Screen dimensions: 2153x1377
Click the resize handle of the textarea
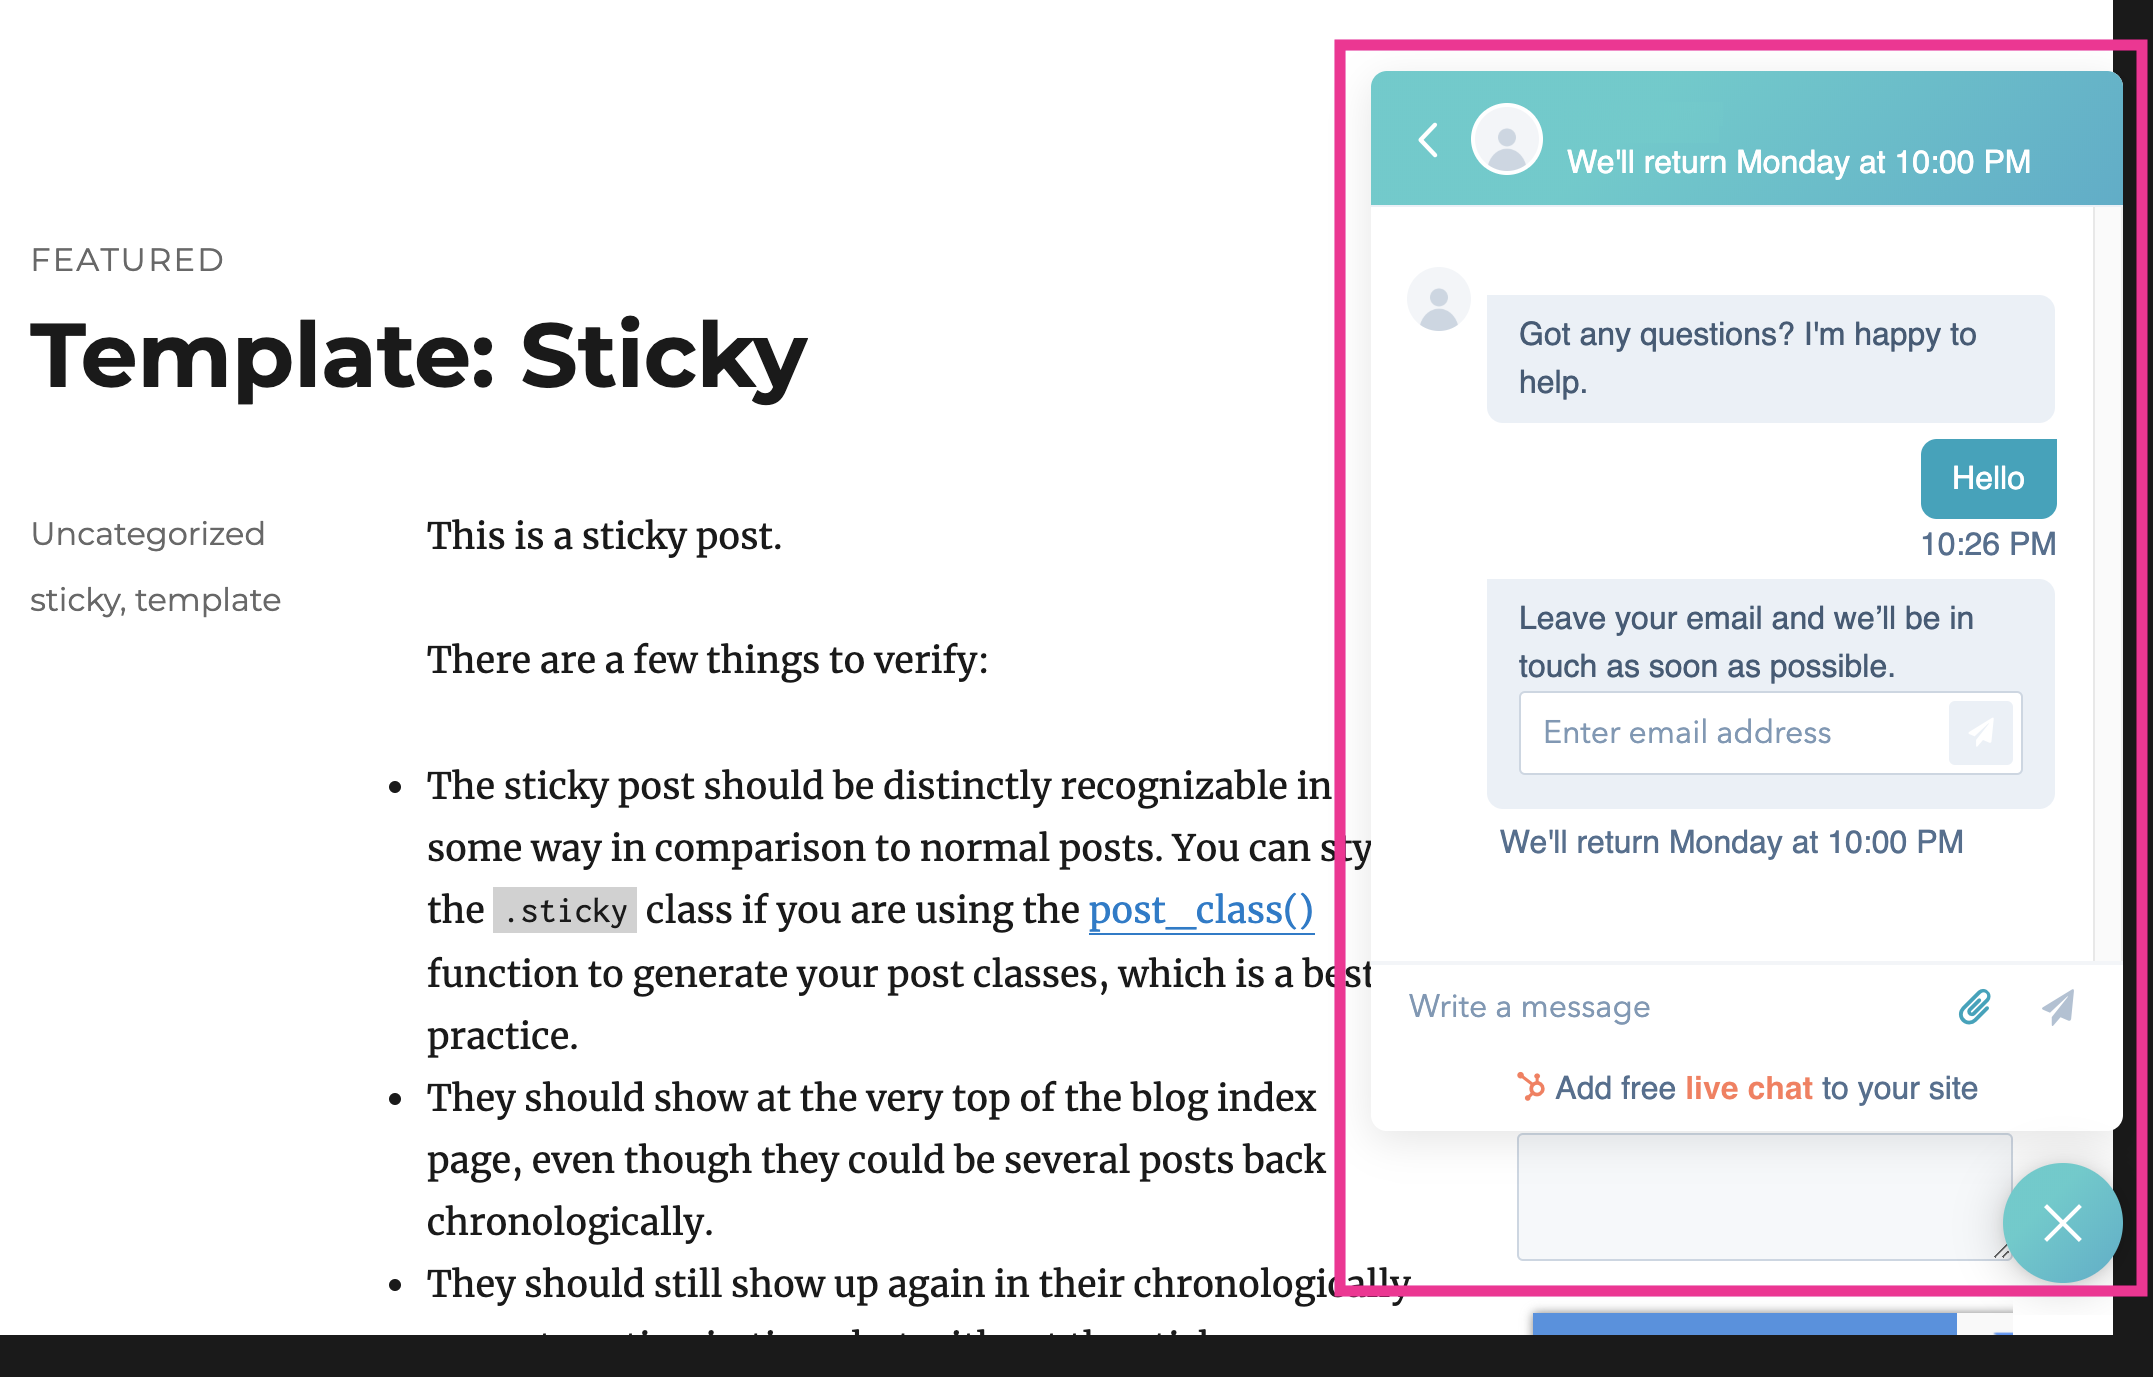pos(2001,1250)
